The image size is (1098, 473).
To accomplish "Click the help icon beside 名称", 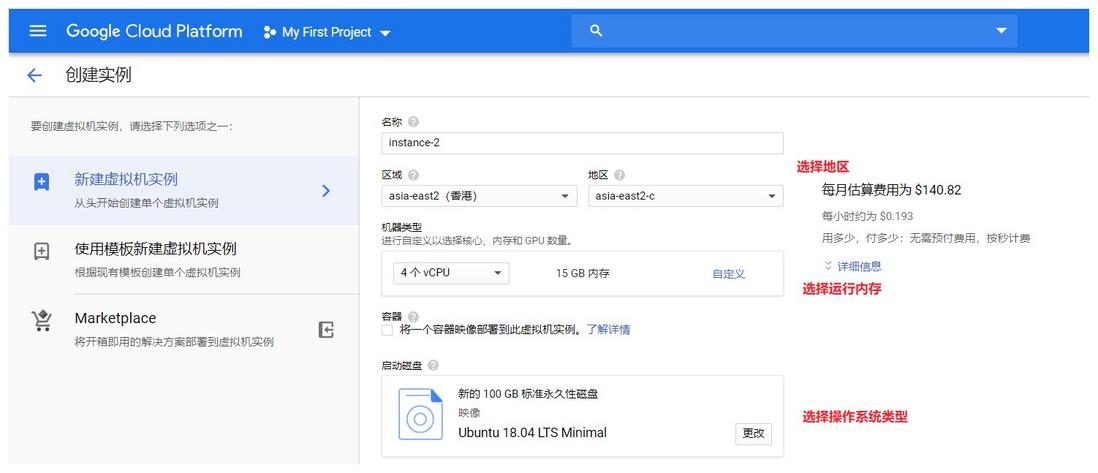I will coord(413,122).
